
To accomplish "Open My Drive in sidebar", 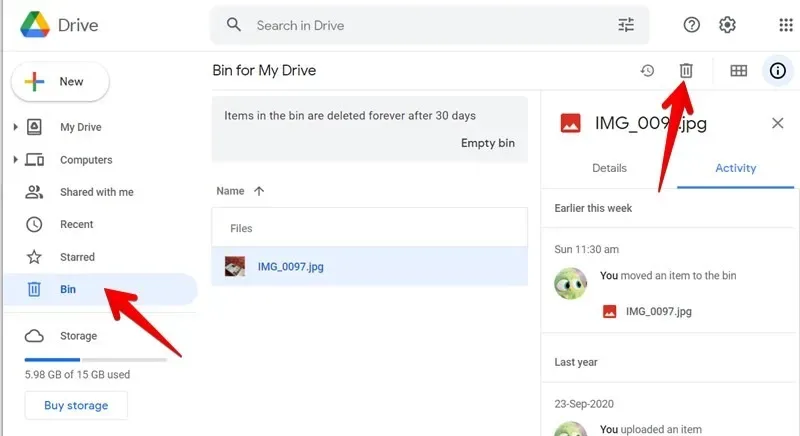I will (x=81, y=127).
